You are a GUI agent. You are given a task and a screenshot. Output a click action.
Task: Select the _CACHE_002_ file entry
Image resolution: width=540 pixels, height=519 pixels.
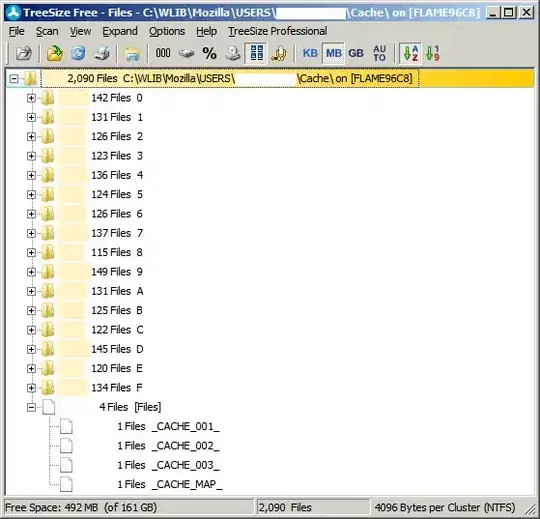[168, 446]
